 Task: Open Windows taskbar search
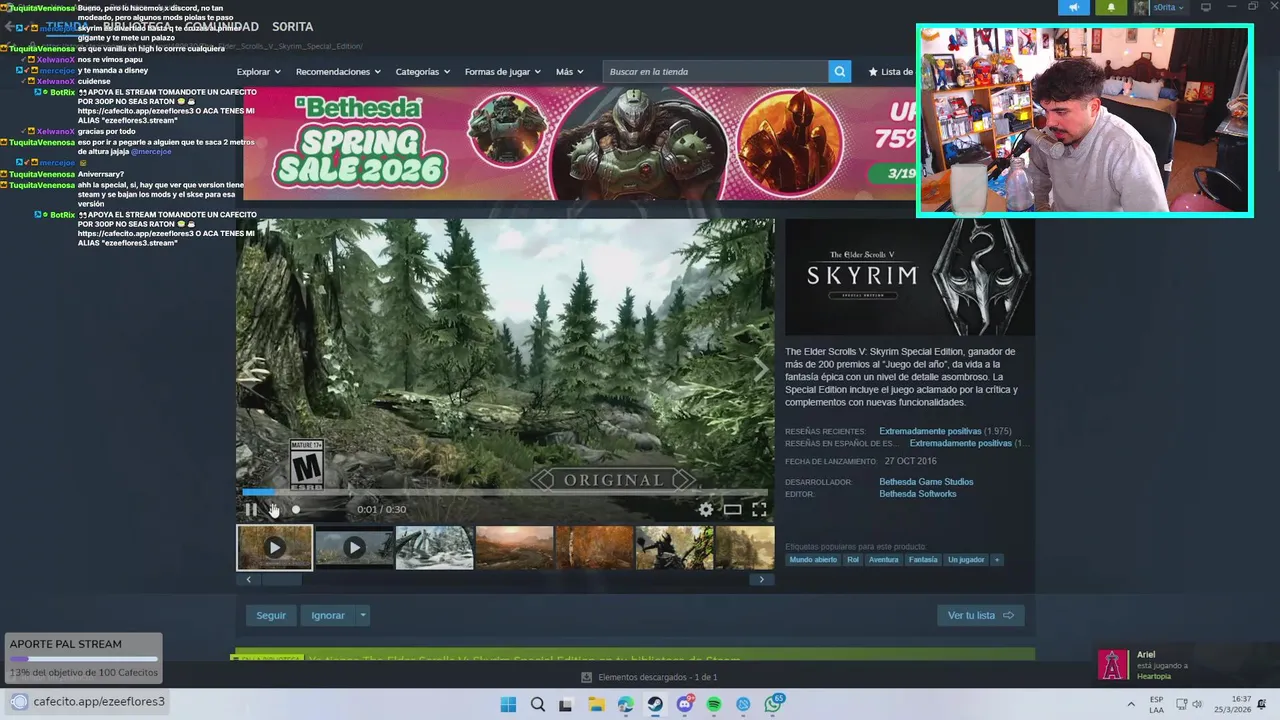(x=538, y=704)
